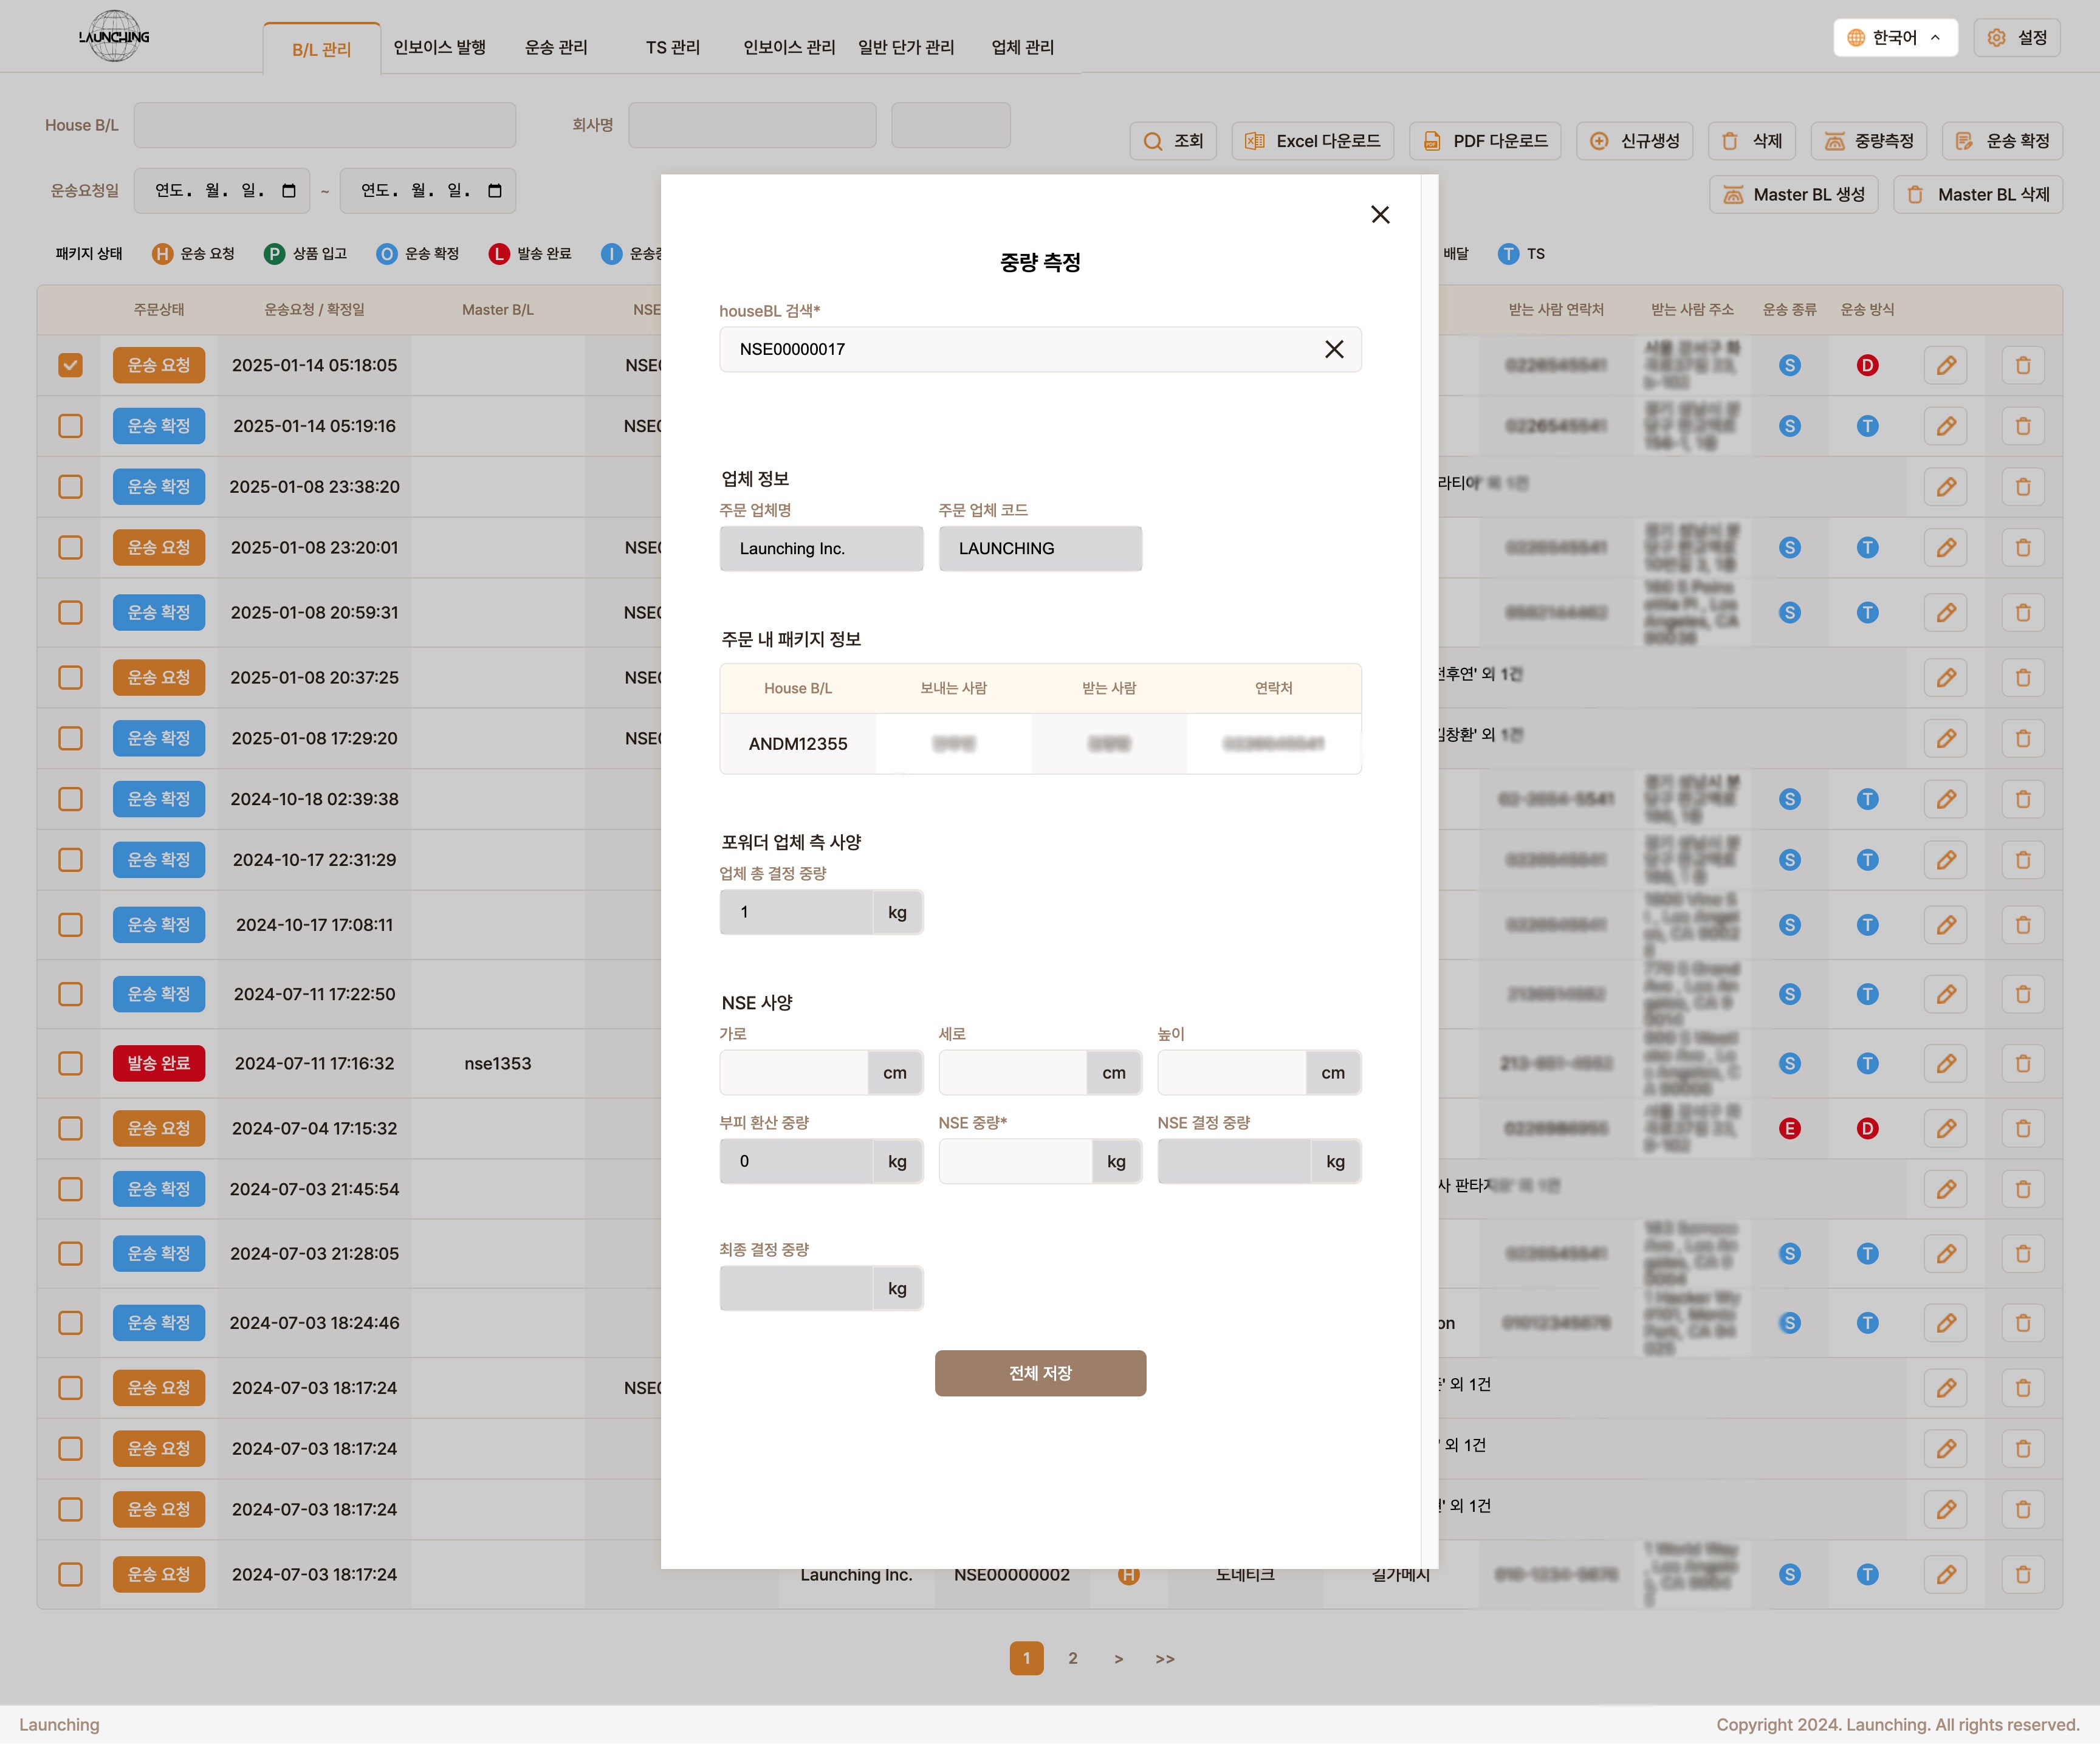Click the 조회 search magnifier button

click(1173, 141)
